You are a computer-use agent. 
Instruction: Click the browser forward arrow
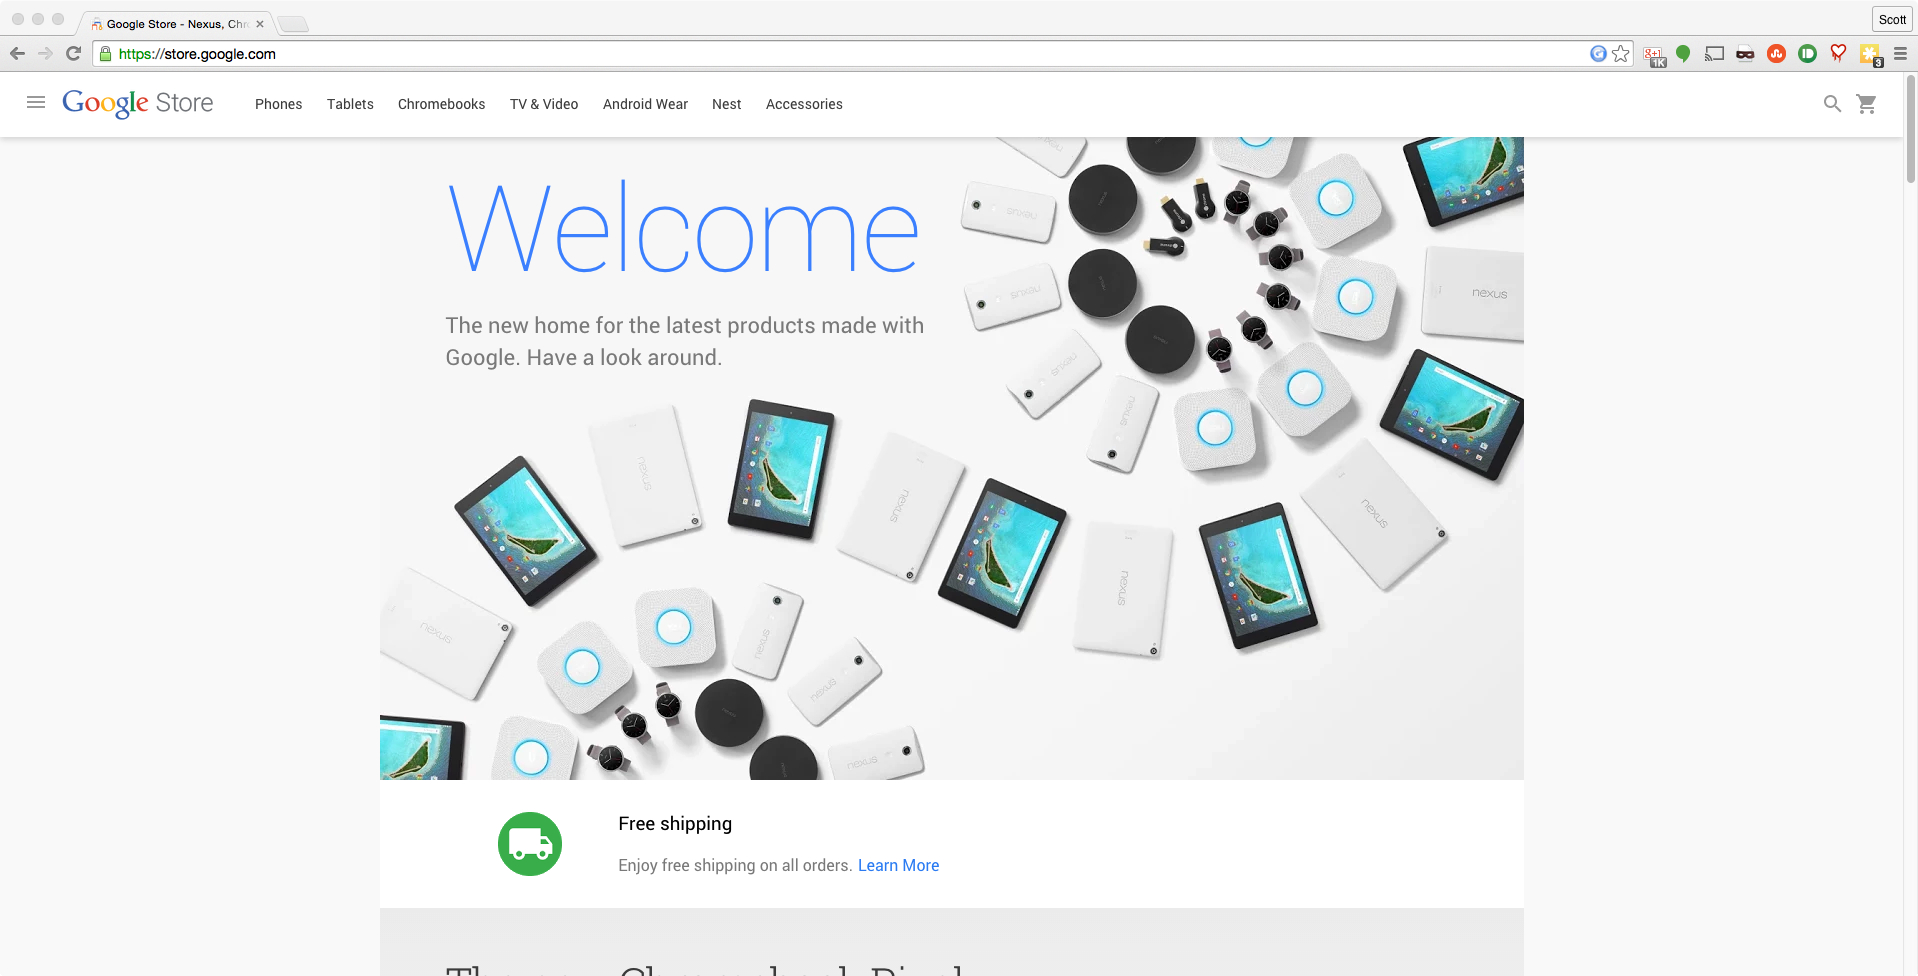(x=45, y=54)
